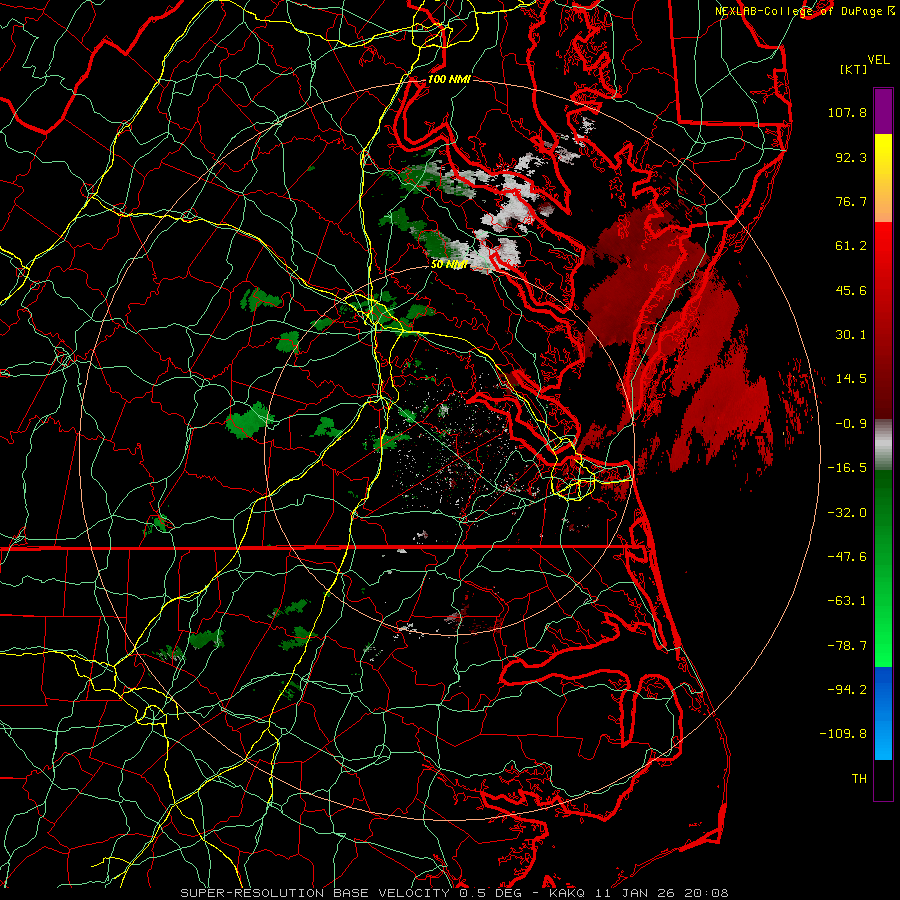900x900 pixels.
Task: Click the -94.2 velocity scale value
Action: click(847, 690)
